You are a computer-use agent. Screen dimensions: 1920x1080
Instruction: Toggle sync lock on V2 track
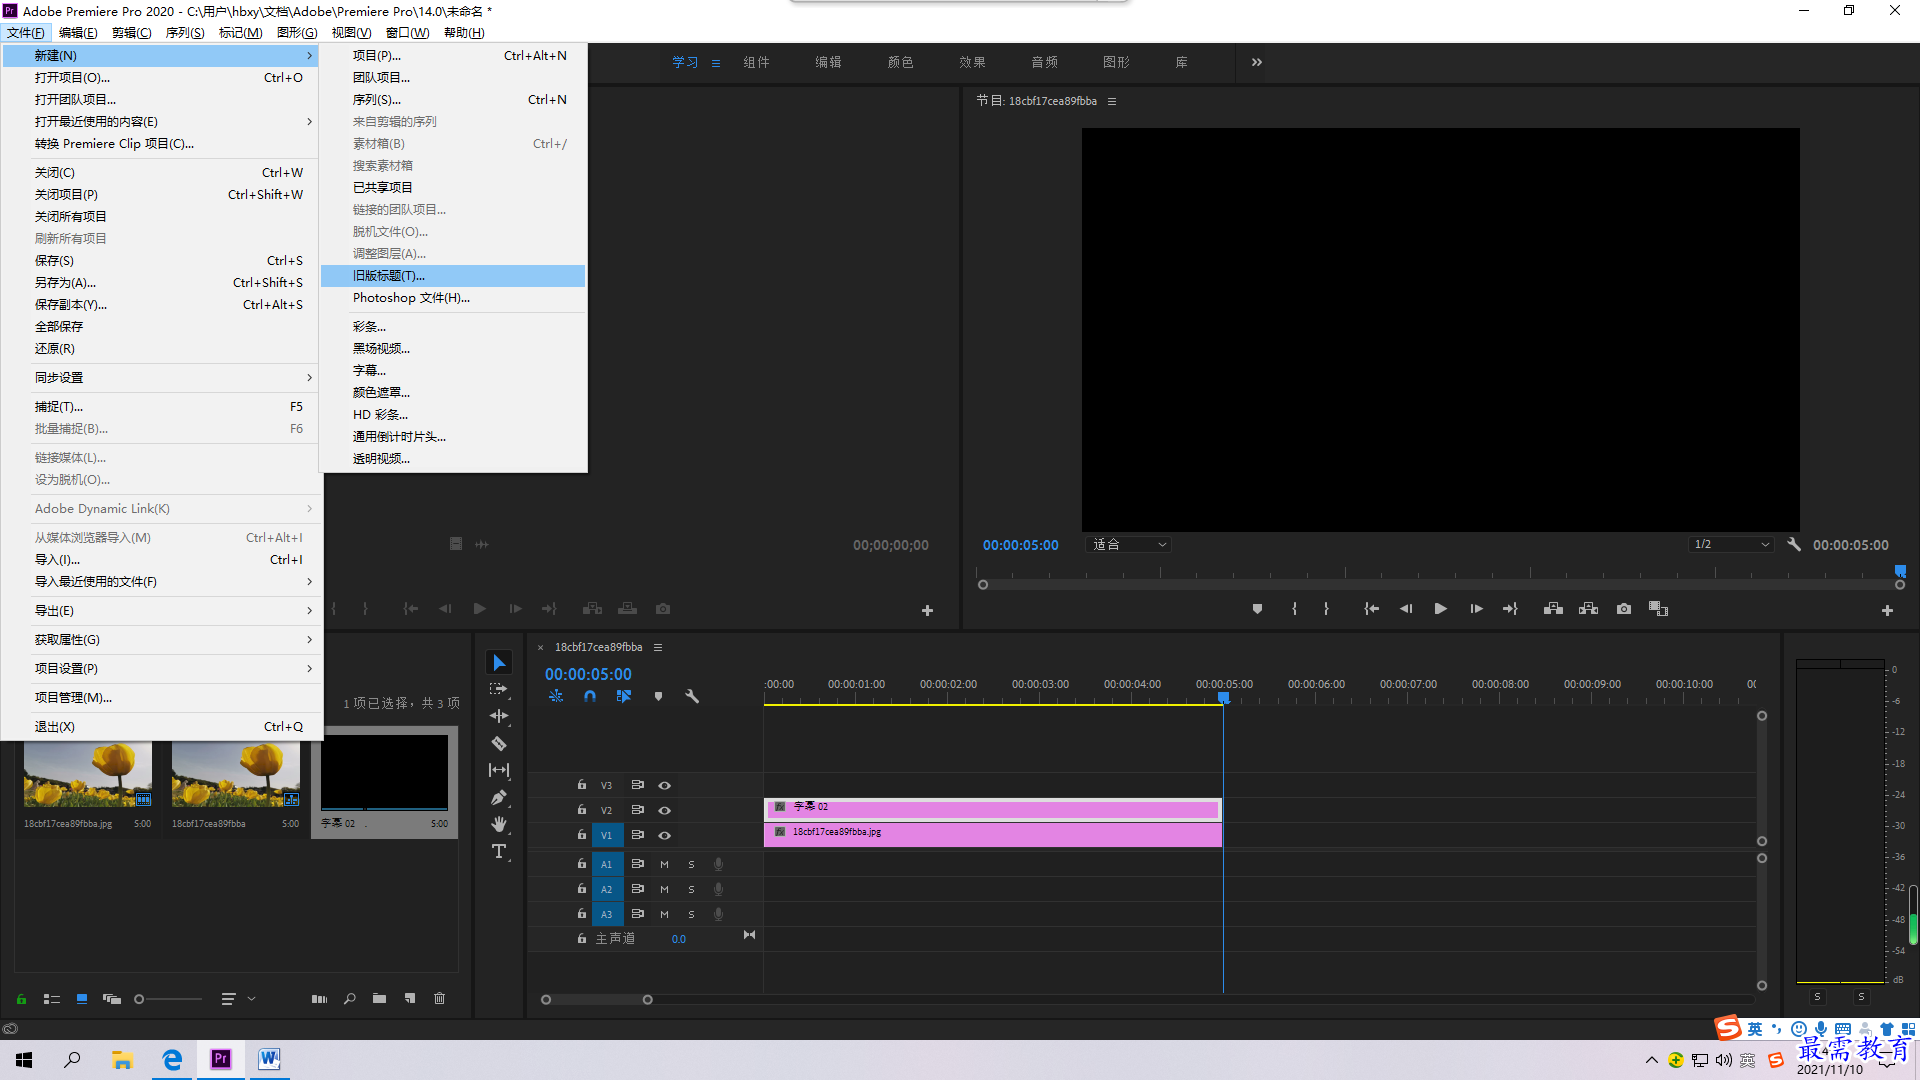tap(637, 810)
